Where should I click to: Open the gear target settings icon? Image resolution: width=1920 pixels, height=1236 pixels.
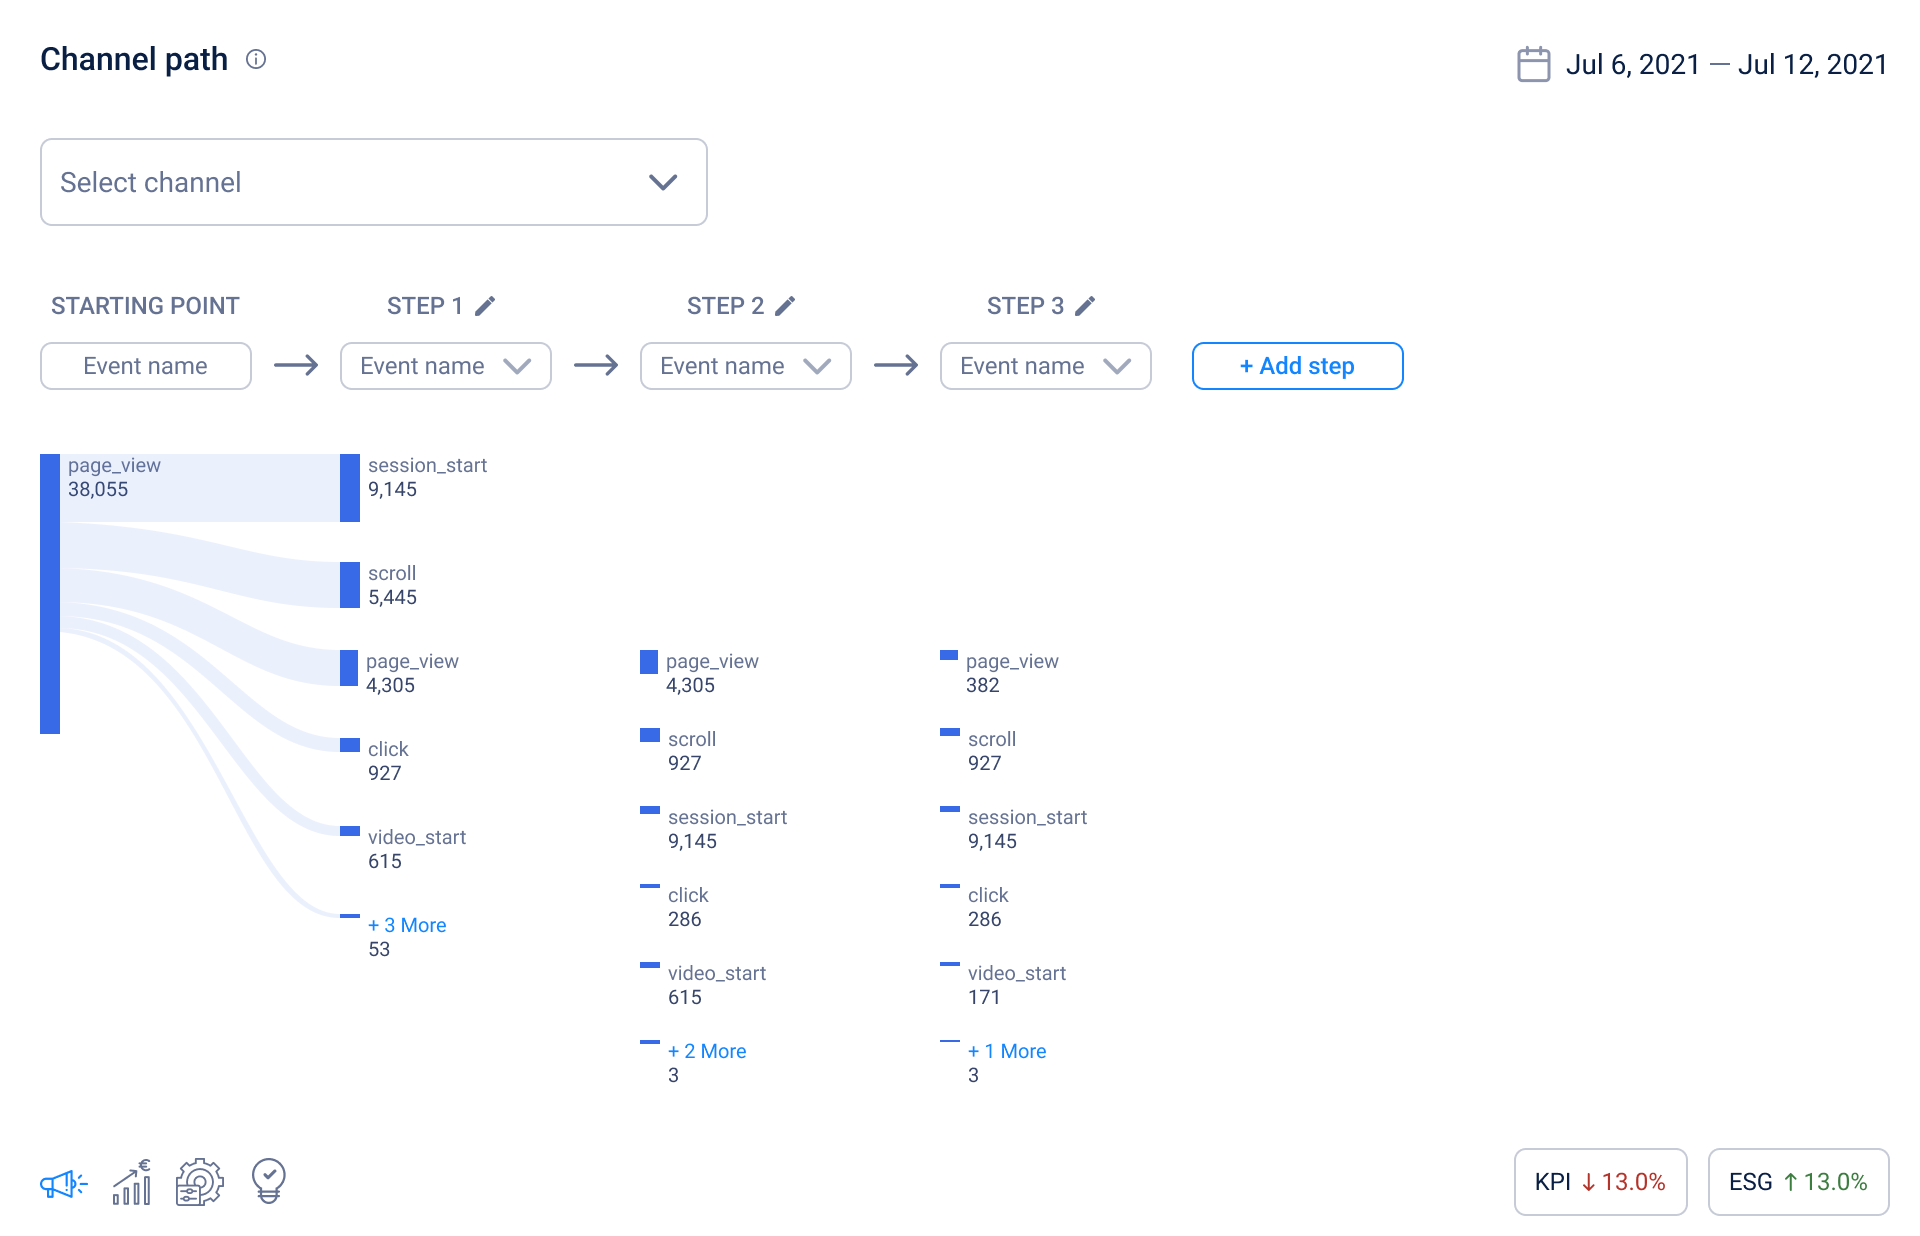[x=199, y=1182]
